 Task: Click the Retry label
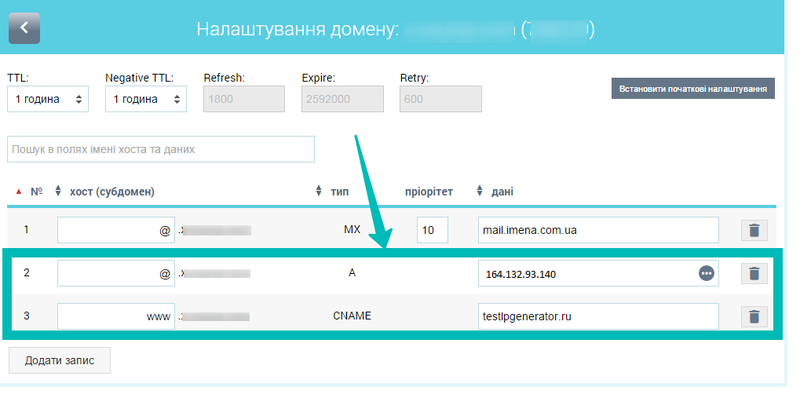click(x=414, y=78)
